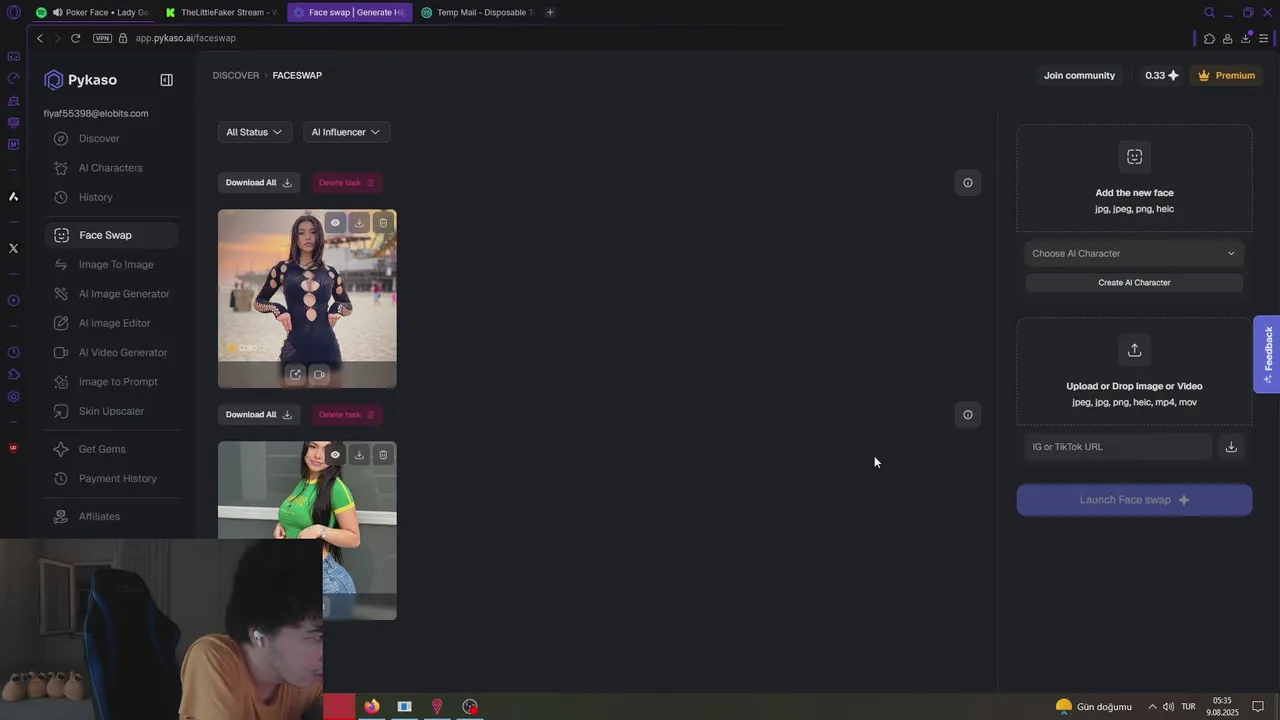Click the Affiliates icon

61,516
